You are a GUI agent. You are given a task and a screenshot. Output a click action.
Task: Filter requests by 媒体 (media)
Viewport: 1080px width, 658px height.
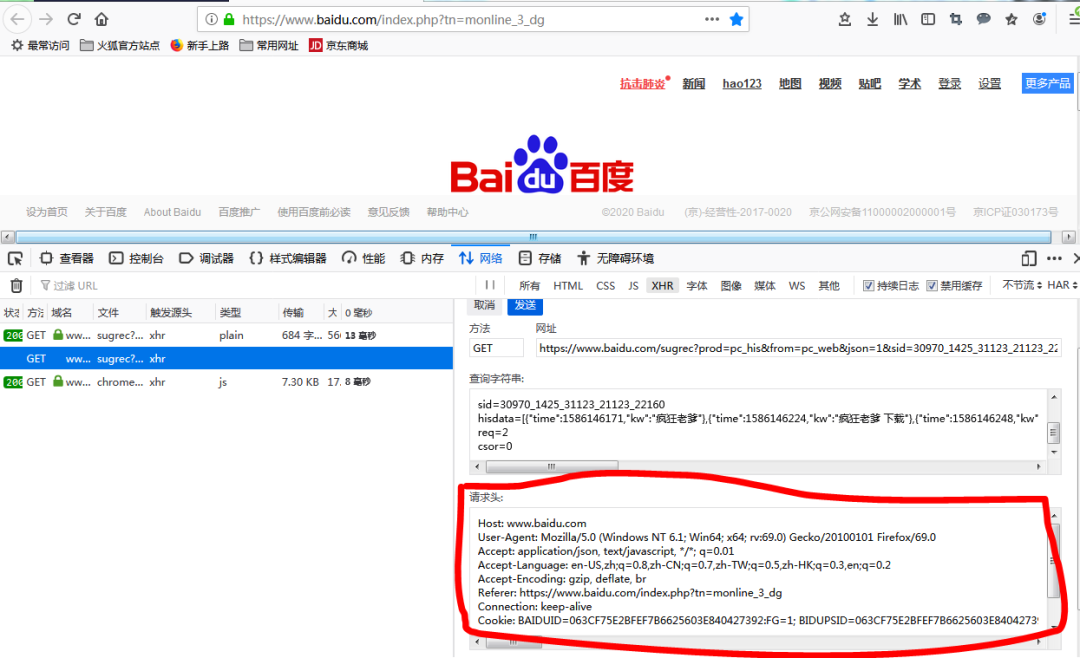point(765,286)
